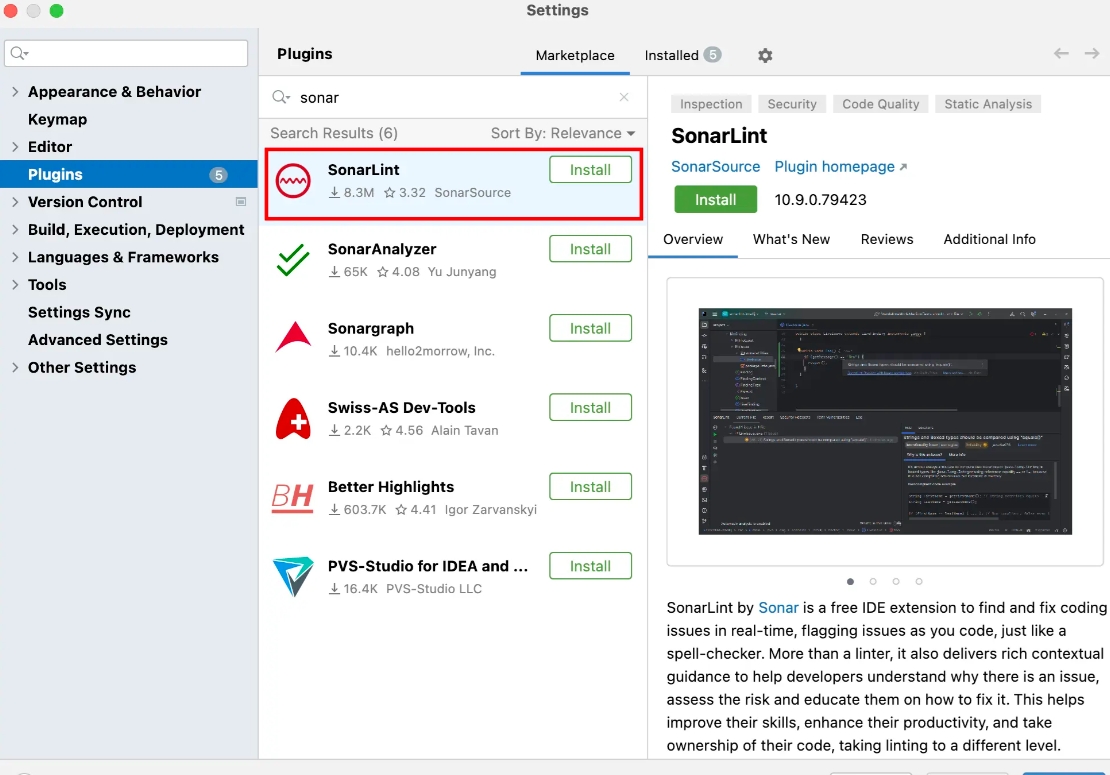The width and height of the screenshot is (1110, 775).
Task: Install the Sonargraph plugin
Action: tap(590, 328)
